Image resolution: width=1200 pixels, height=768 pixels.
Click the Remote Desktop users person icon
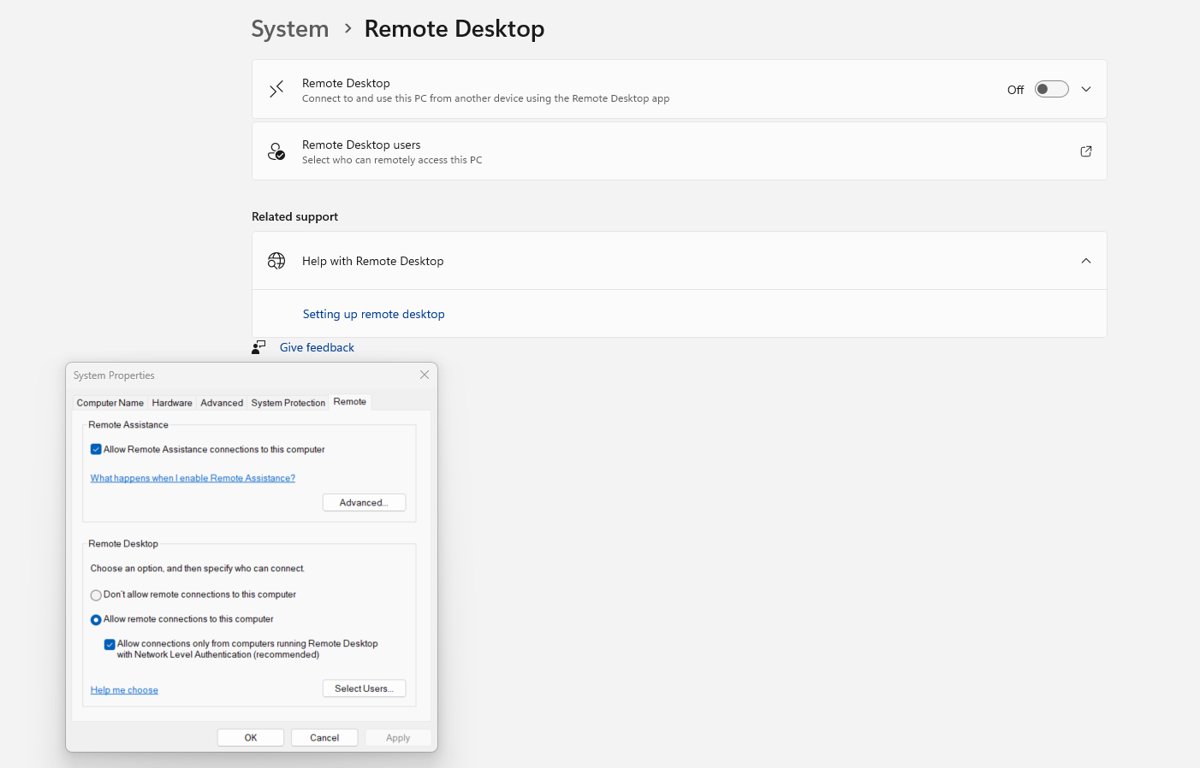276,151
